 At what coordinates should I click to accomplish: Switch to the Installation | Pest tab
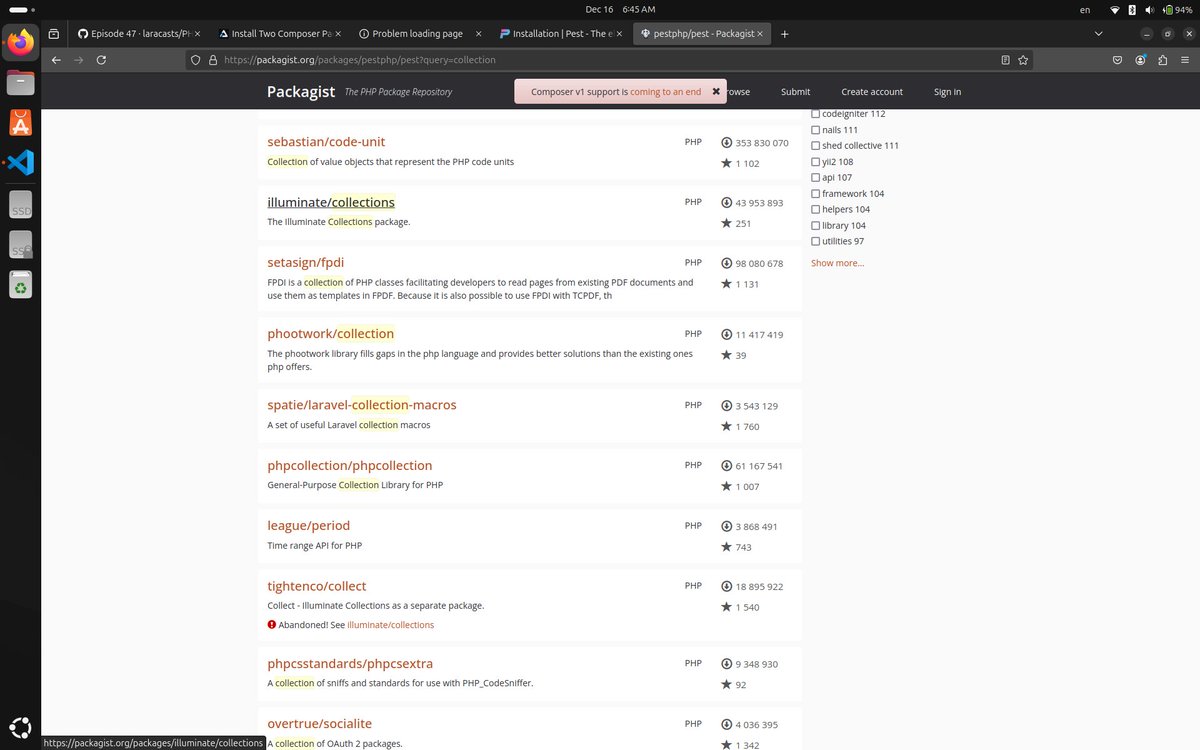coord(560,33)
